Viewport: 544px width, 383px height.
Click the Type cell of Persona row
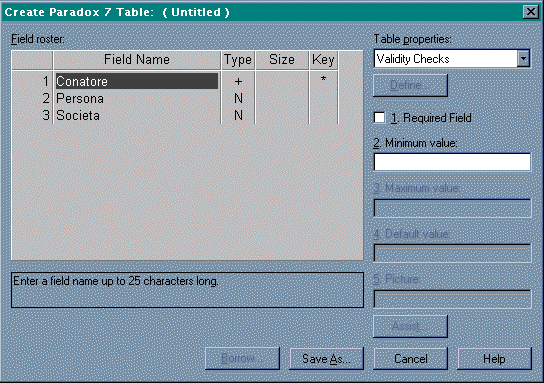click(x=238, y=98)
